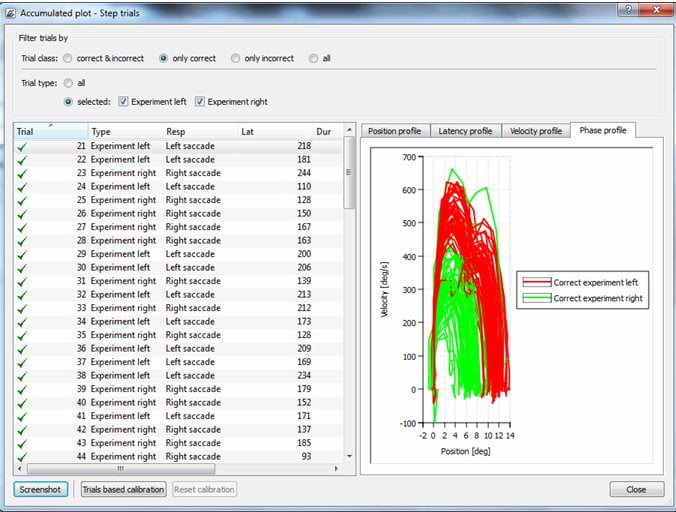Screen dimensions: 676x512
Task: Select 'only incorrect' trial class
Action: point(235,58)
